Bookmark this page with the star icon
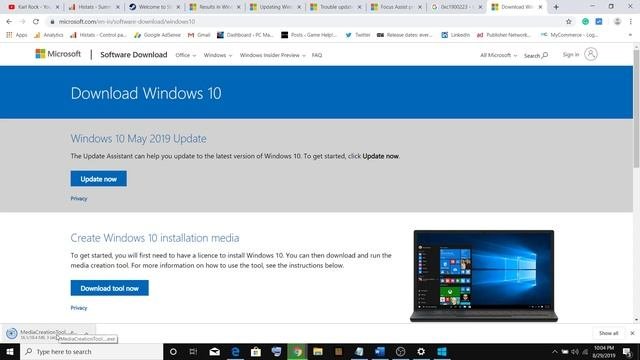The width and height of the screenshot is (640, 360). pyautogui.click(x=569, y=22)
